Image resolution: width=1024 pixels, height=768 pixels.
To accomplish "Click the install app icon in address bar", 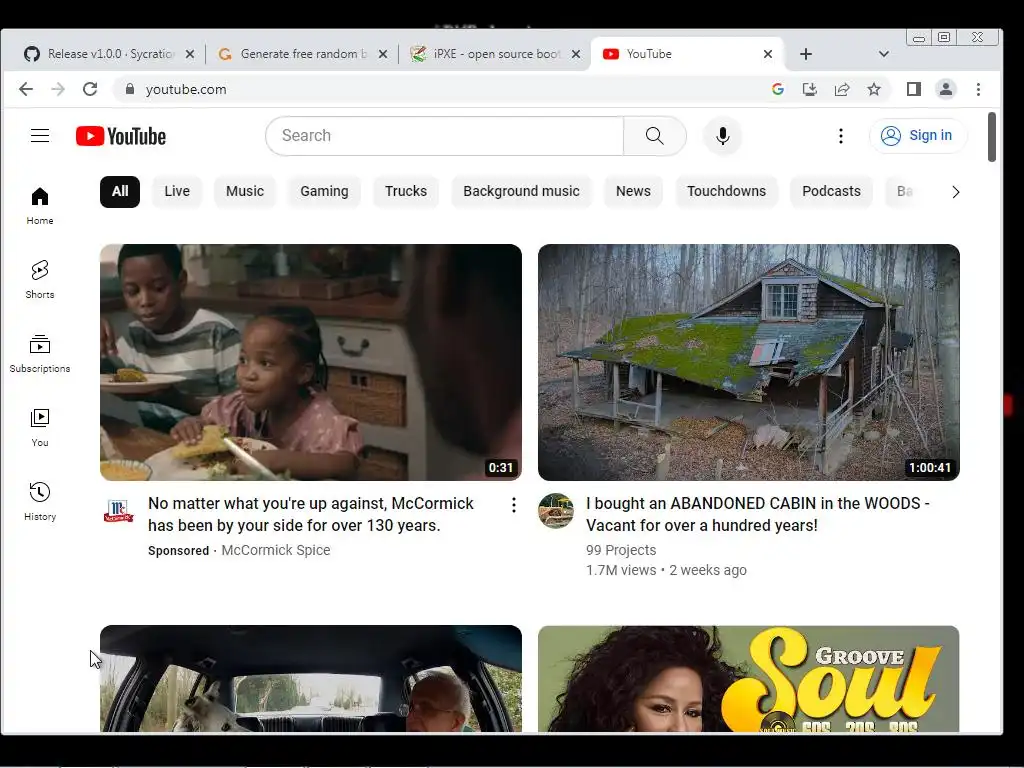I will (x=810, y=89).
